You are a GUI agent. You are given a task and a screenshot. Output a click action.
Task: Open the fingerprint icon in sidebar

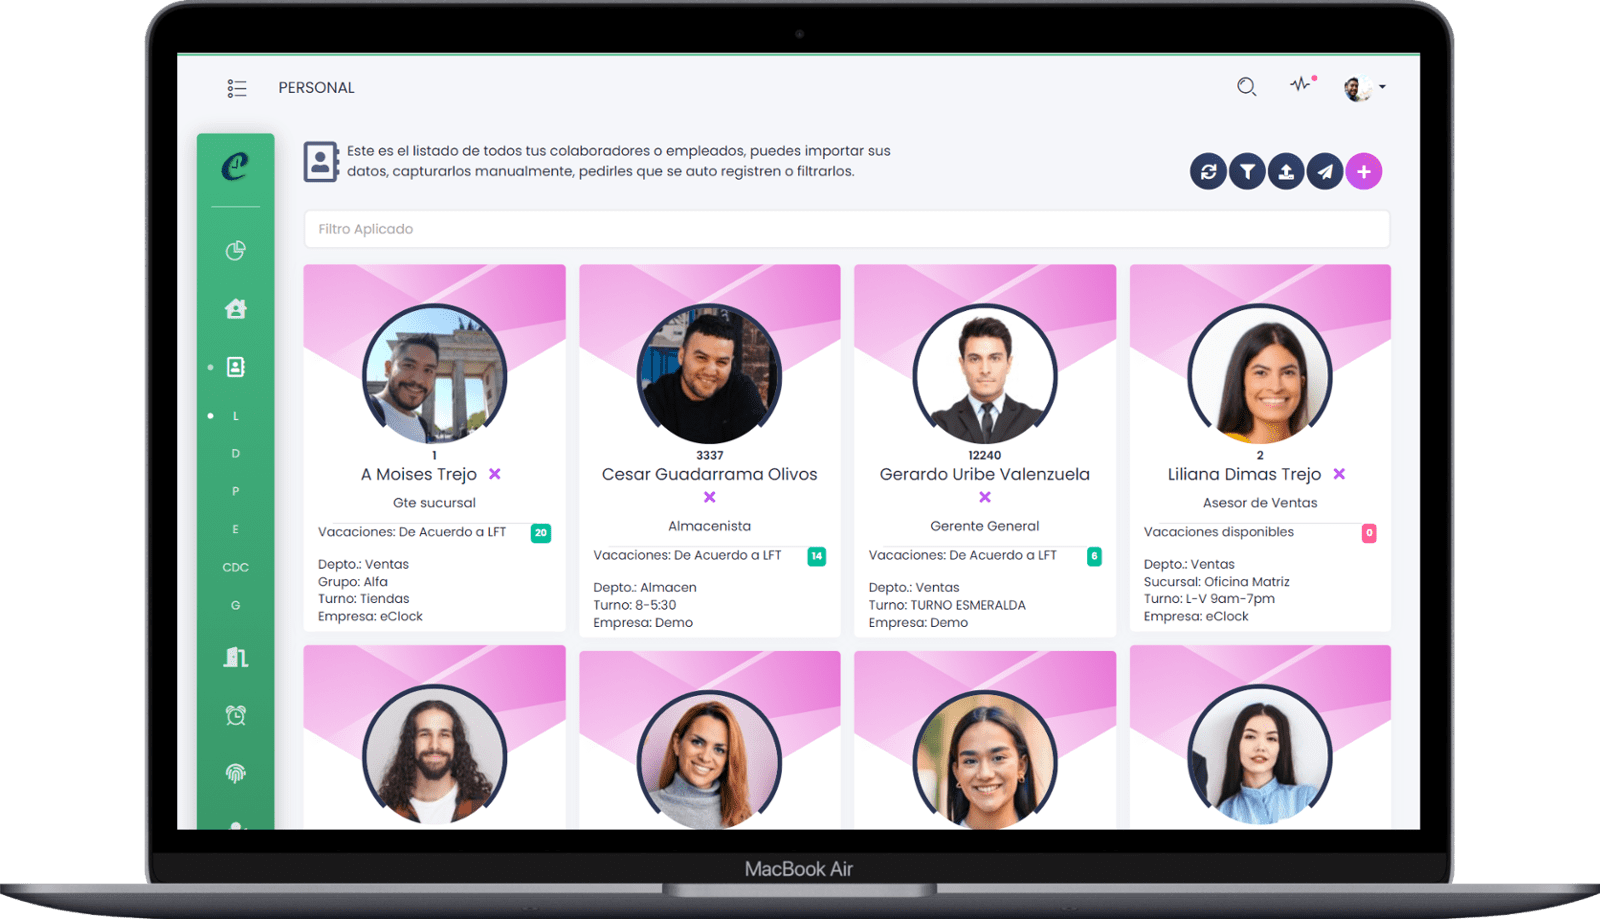(x=236, y=773)
